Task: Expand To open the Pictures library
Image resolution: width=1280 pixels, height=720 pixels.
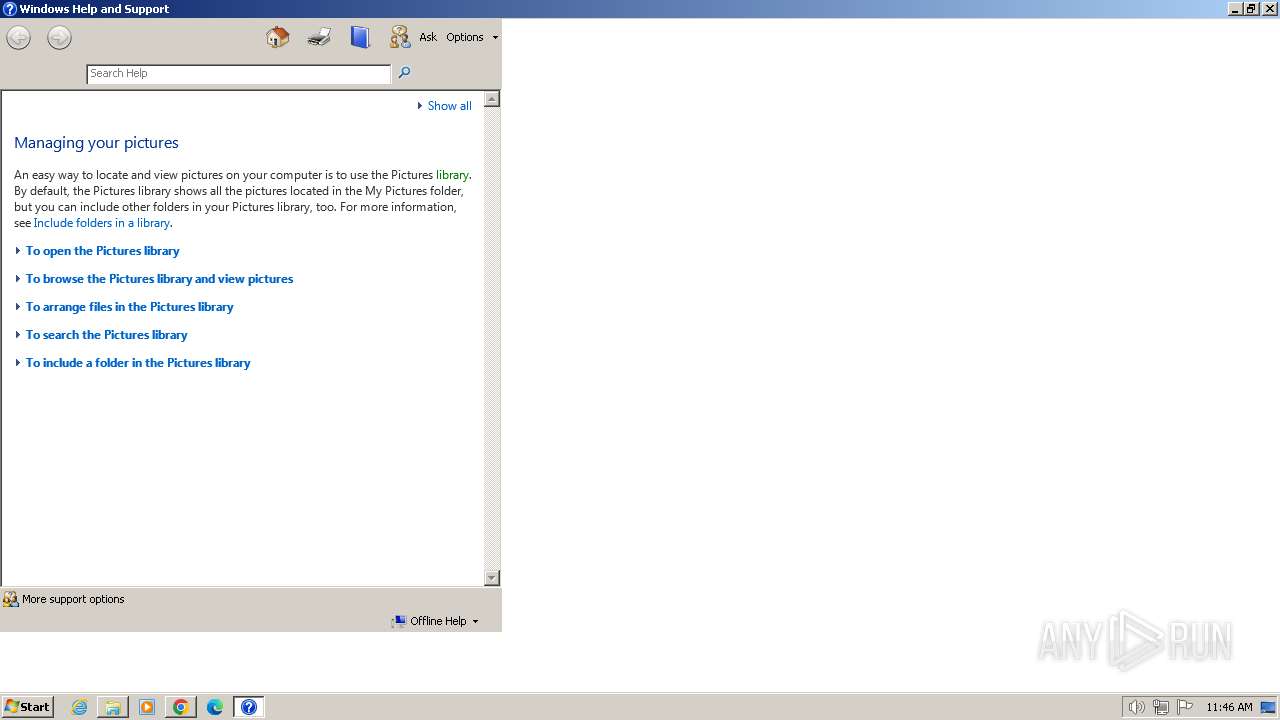Action: coord(102,251)
